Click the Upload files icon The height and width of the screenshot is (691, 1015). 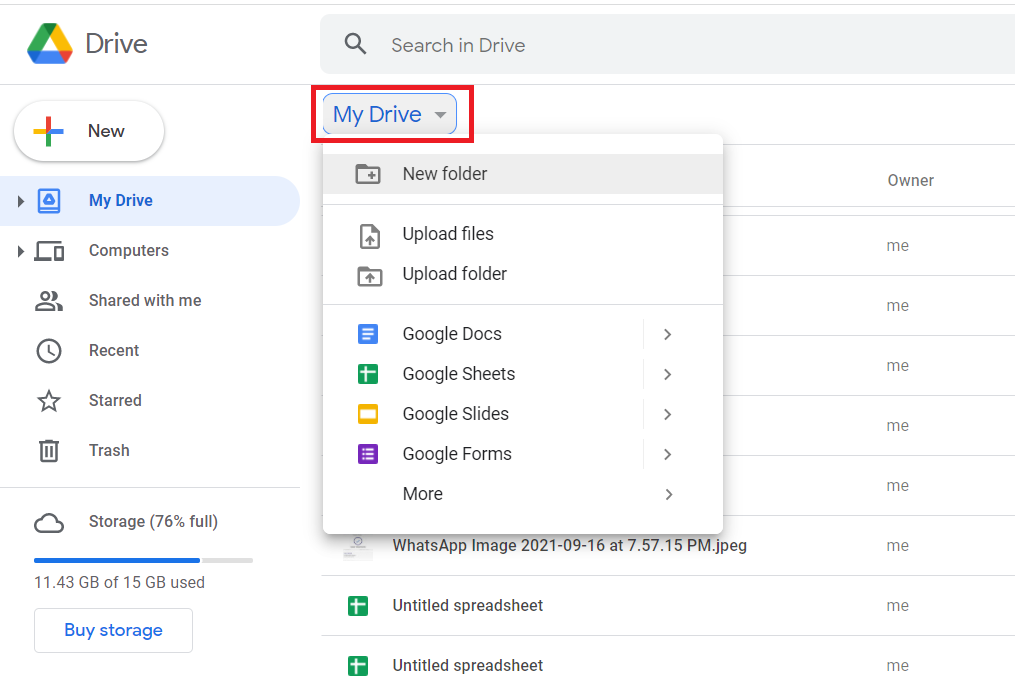tap(370, 236)
